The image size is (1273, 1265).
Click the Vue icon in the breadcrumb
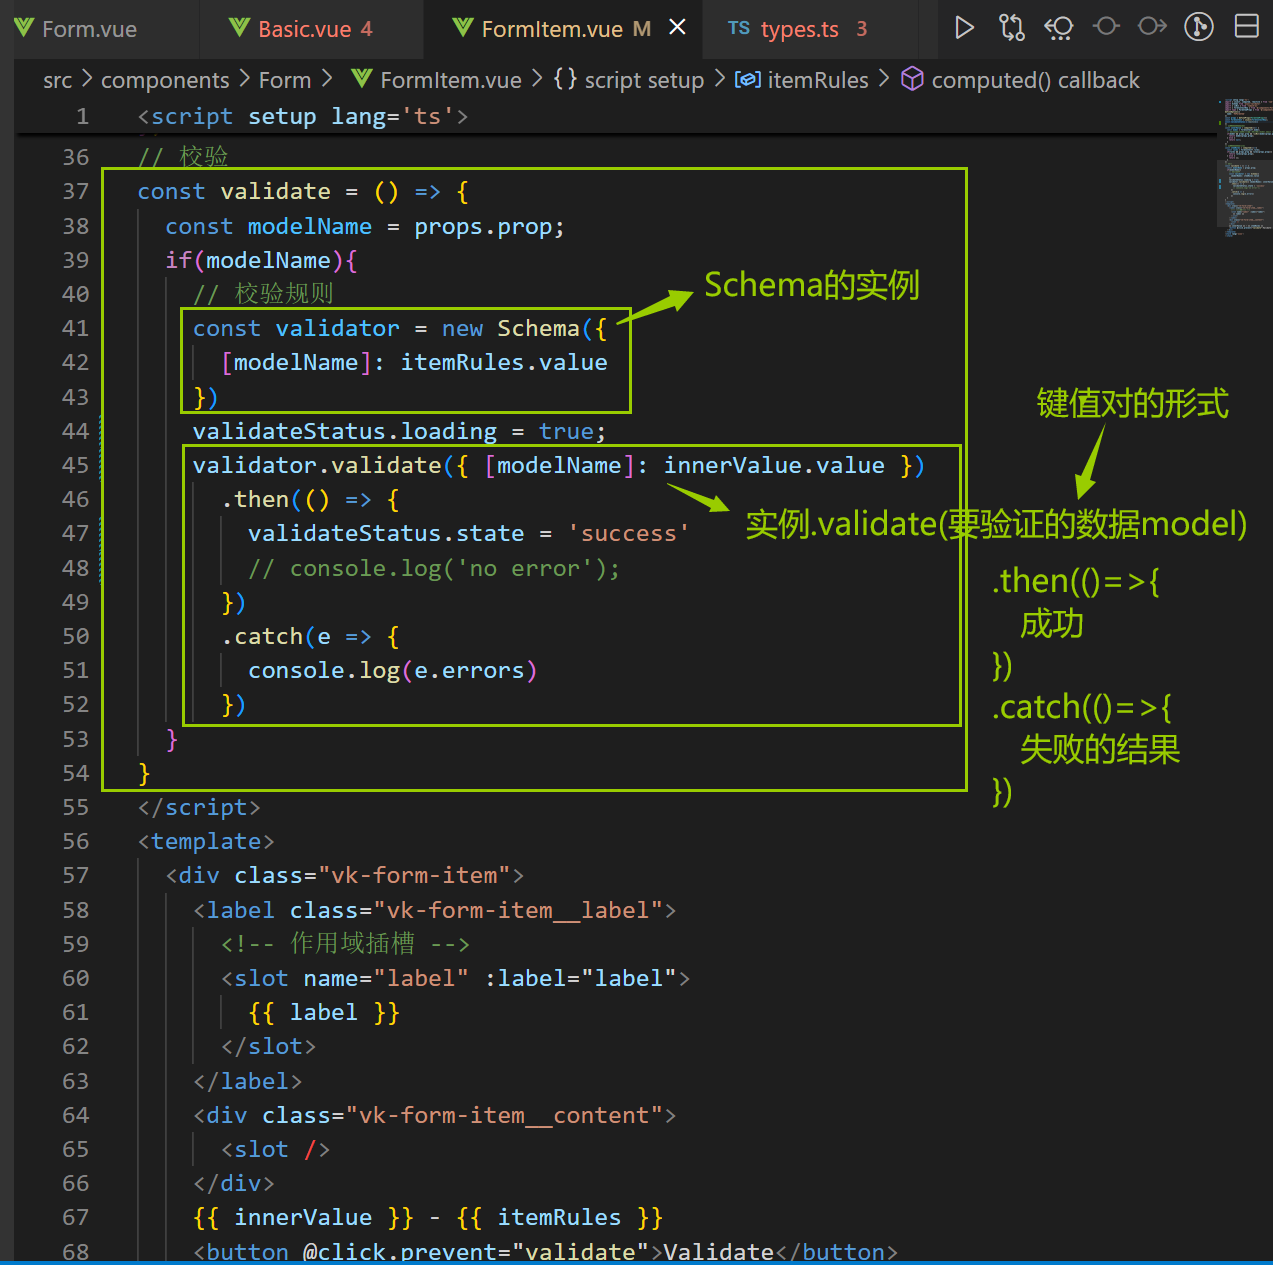point(362,79)
